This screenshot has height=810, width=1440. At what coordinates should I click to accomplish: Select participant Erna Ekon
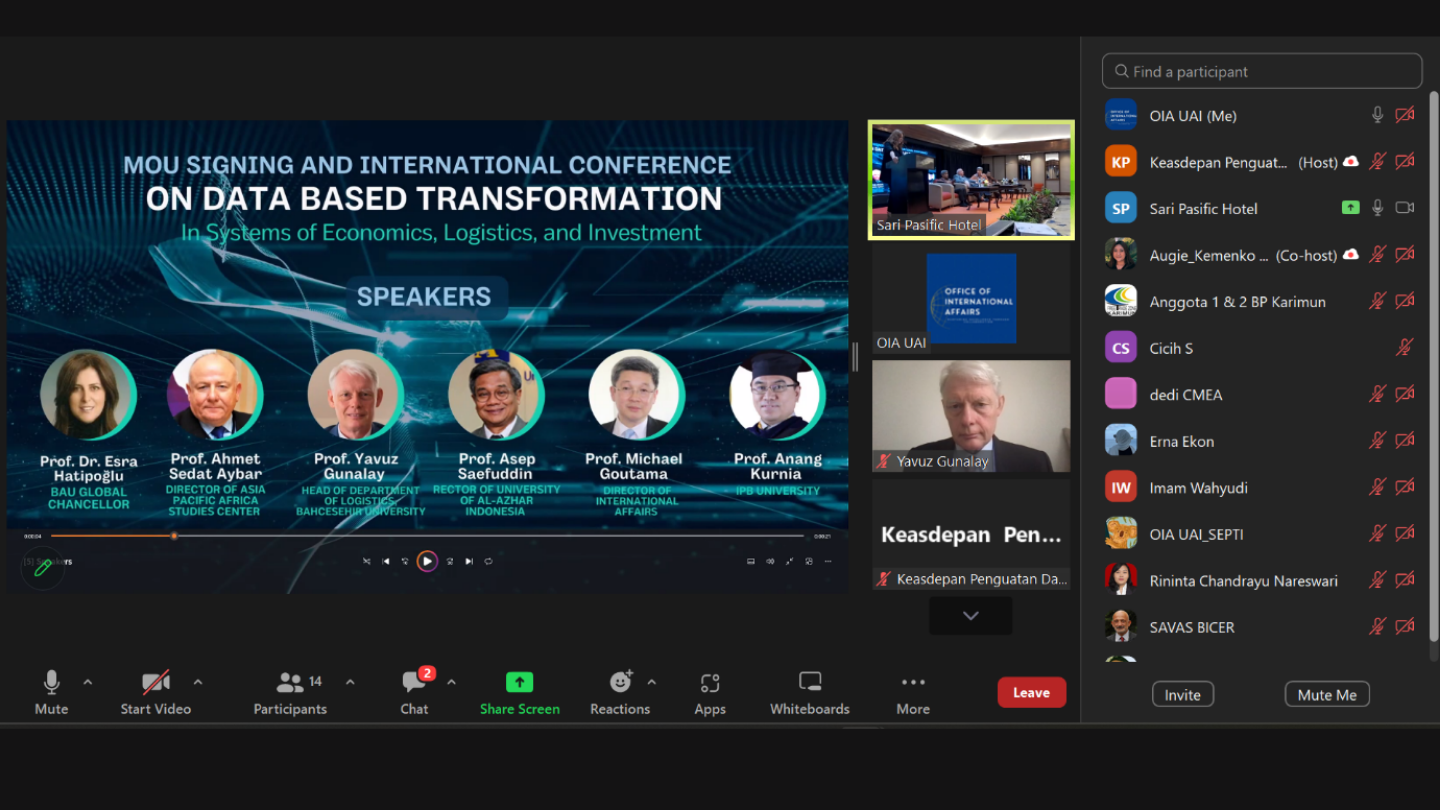coord(1264,441)
